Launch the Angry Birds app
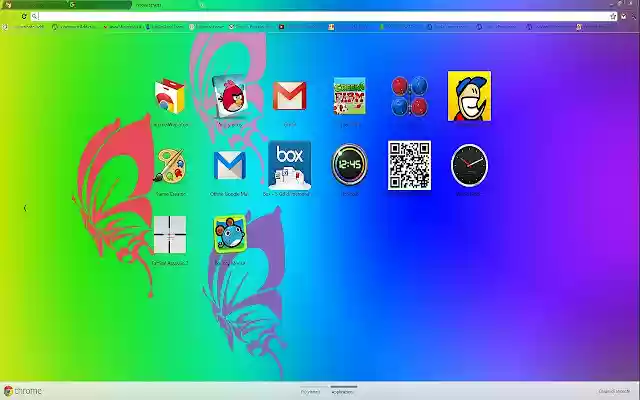The width and height of the screenshot is (640, 400). click(x=229, y=96)
